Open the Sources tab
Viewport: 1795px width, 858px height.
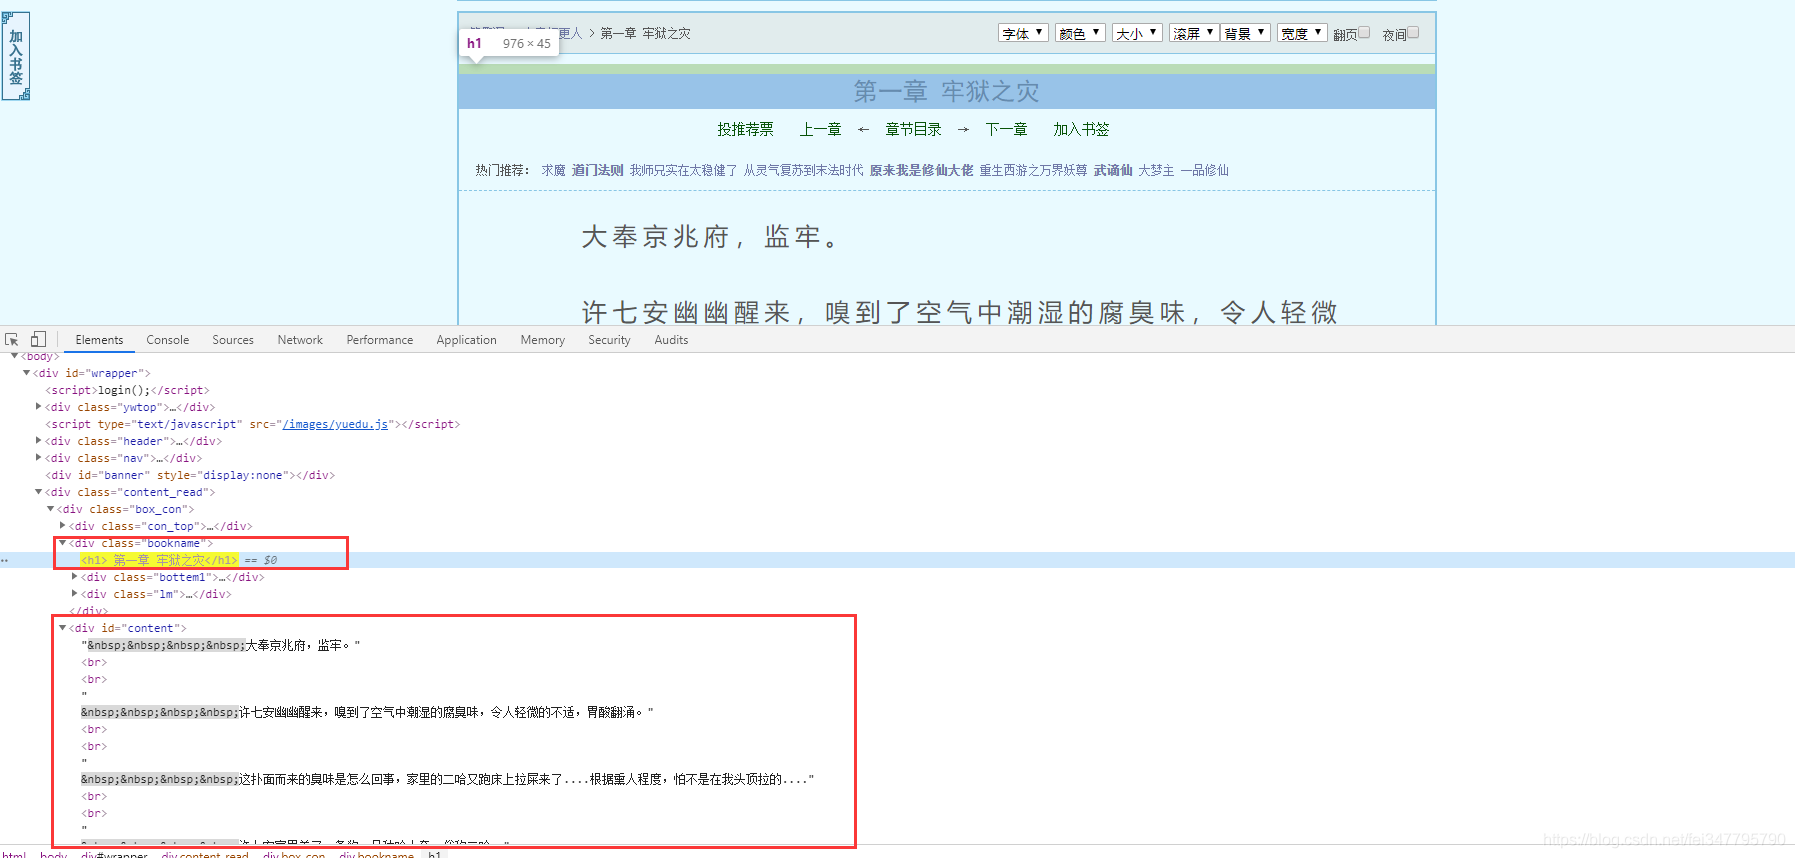click(233, 340)
